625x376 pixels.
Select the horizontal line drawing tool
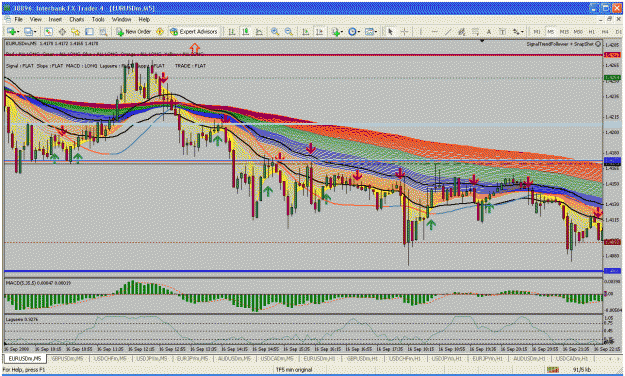coord(434,31)
